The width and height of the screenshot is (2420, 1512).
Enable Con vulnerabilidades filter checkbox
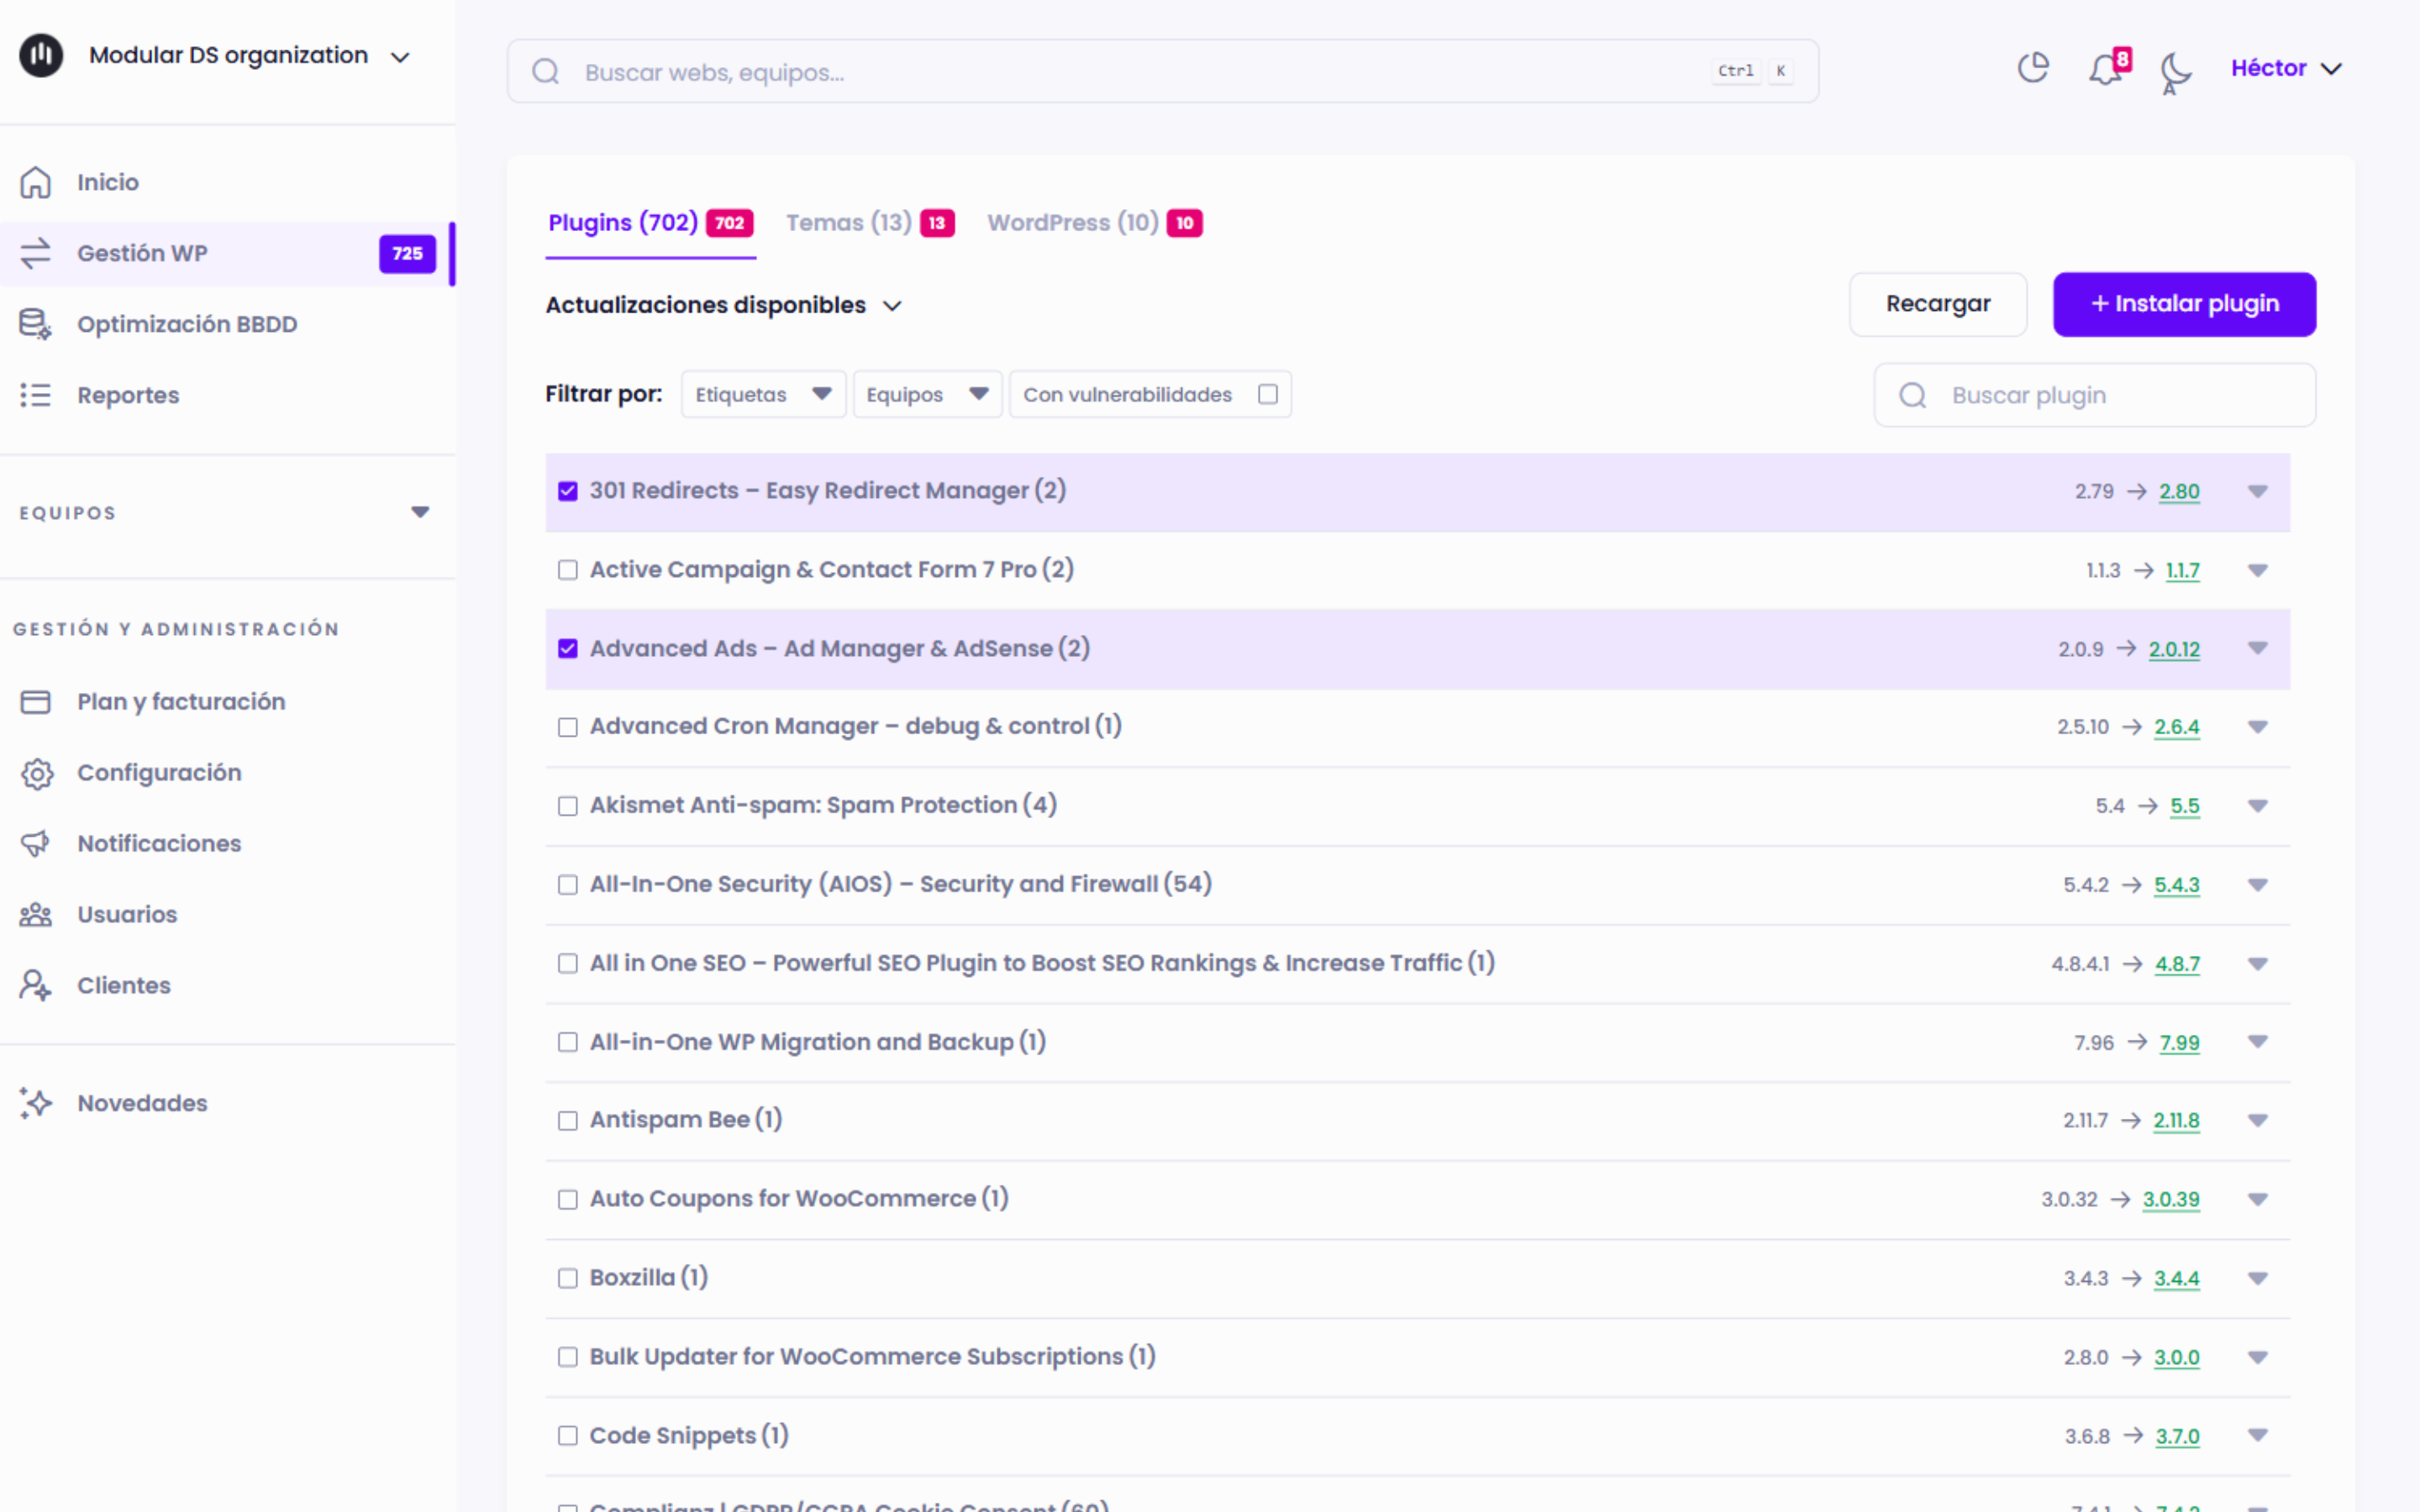coord(1267,394)
